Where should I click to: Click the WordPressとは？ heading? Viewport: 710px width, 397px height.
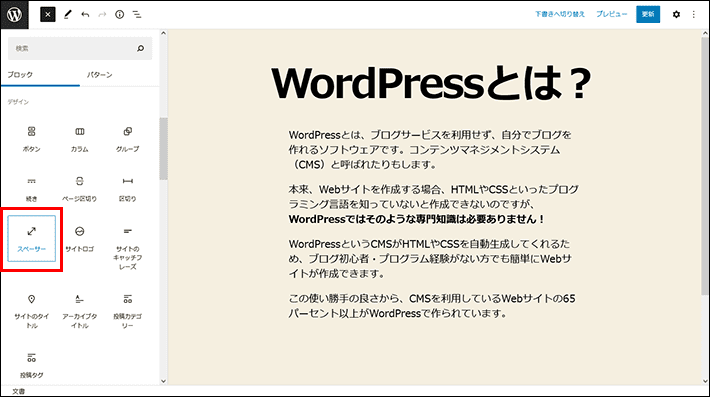click(x=432, y=83)
